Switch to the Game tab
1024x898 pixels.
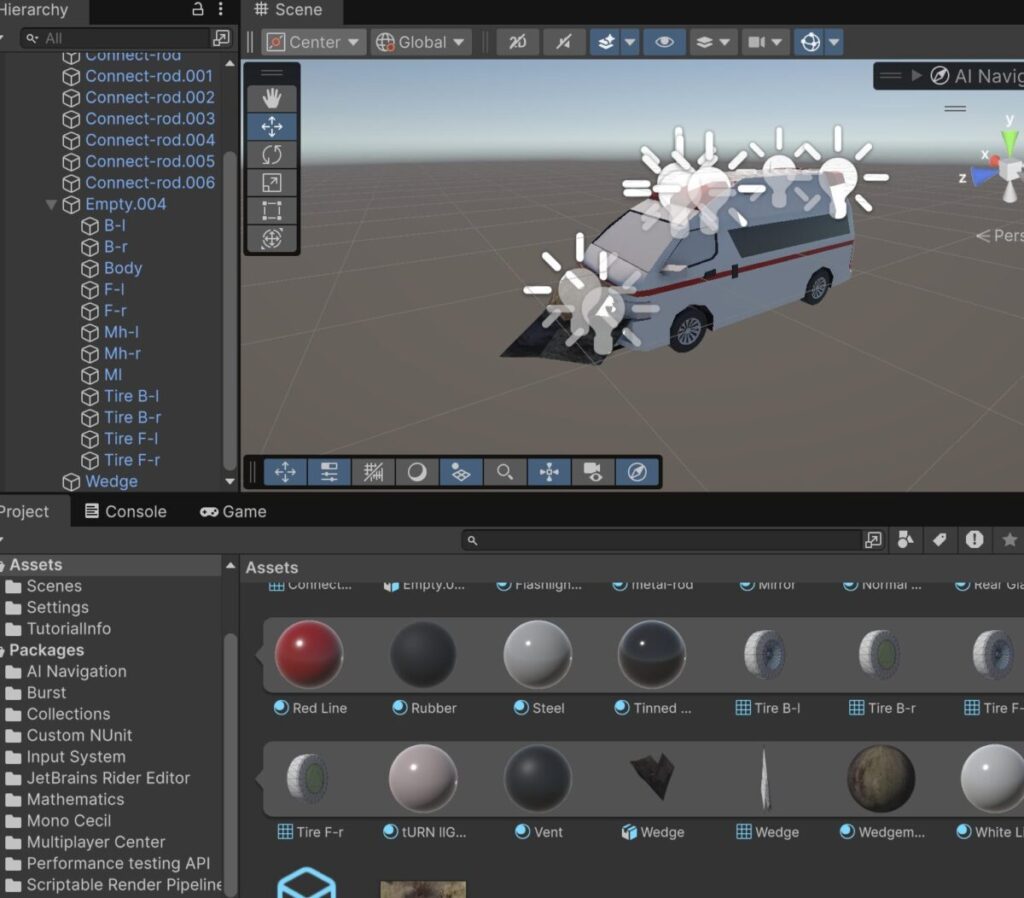pyautogui.click(x=233, y=511)
